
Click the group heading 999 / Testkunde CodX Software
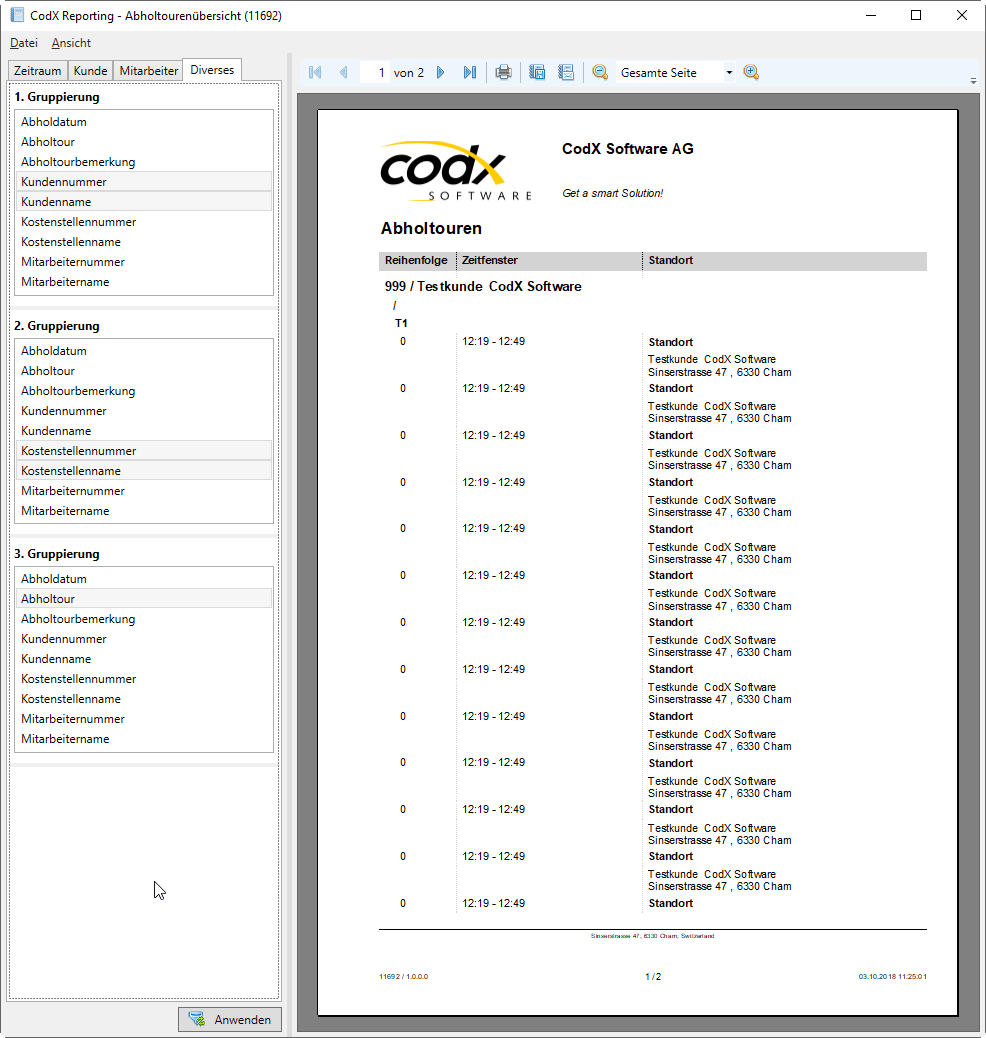(x=483, y=287)
